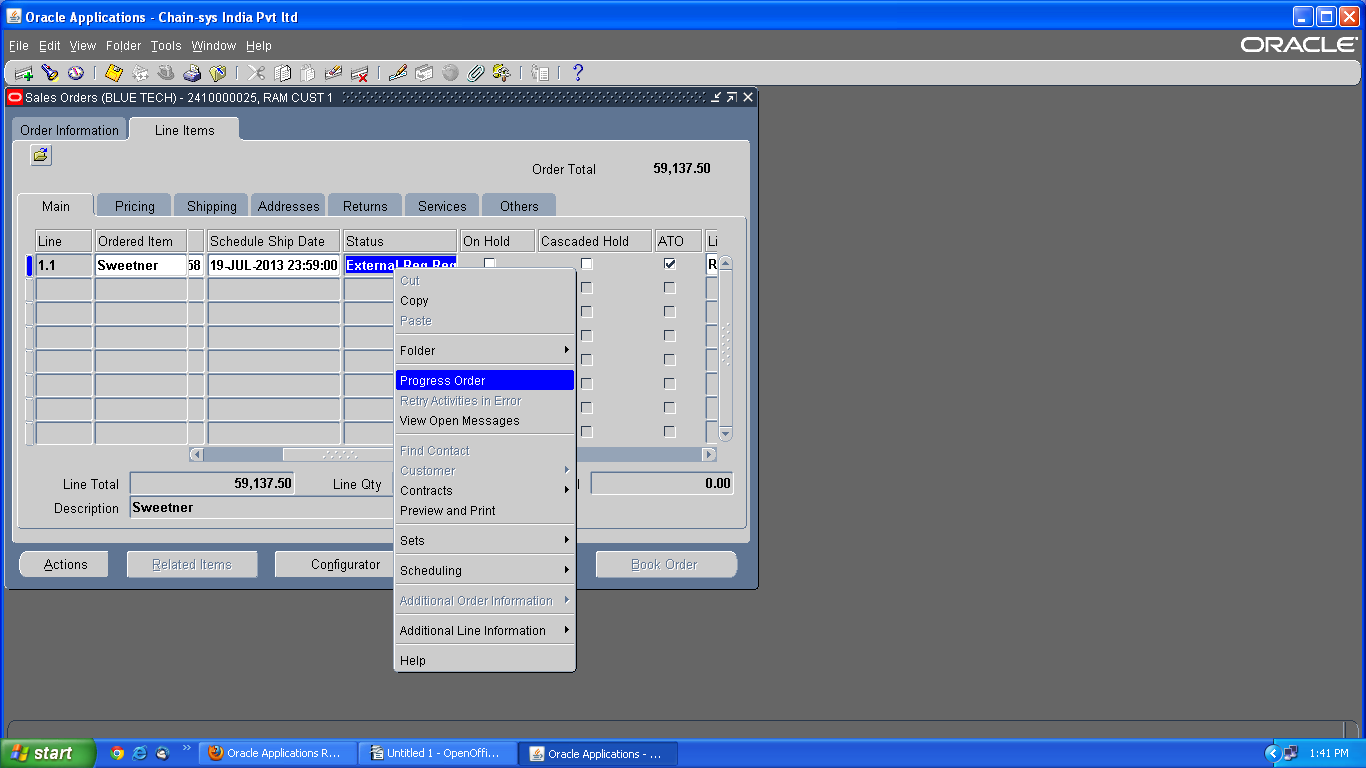Click the Edit Field pencil icon
This screenshot has height=768, width=1366.
398,73
